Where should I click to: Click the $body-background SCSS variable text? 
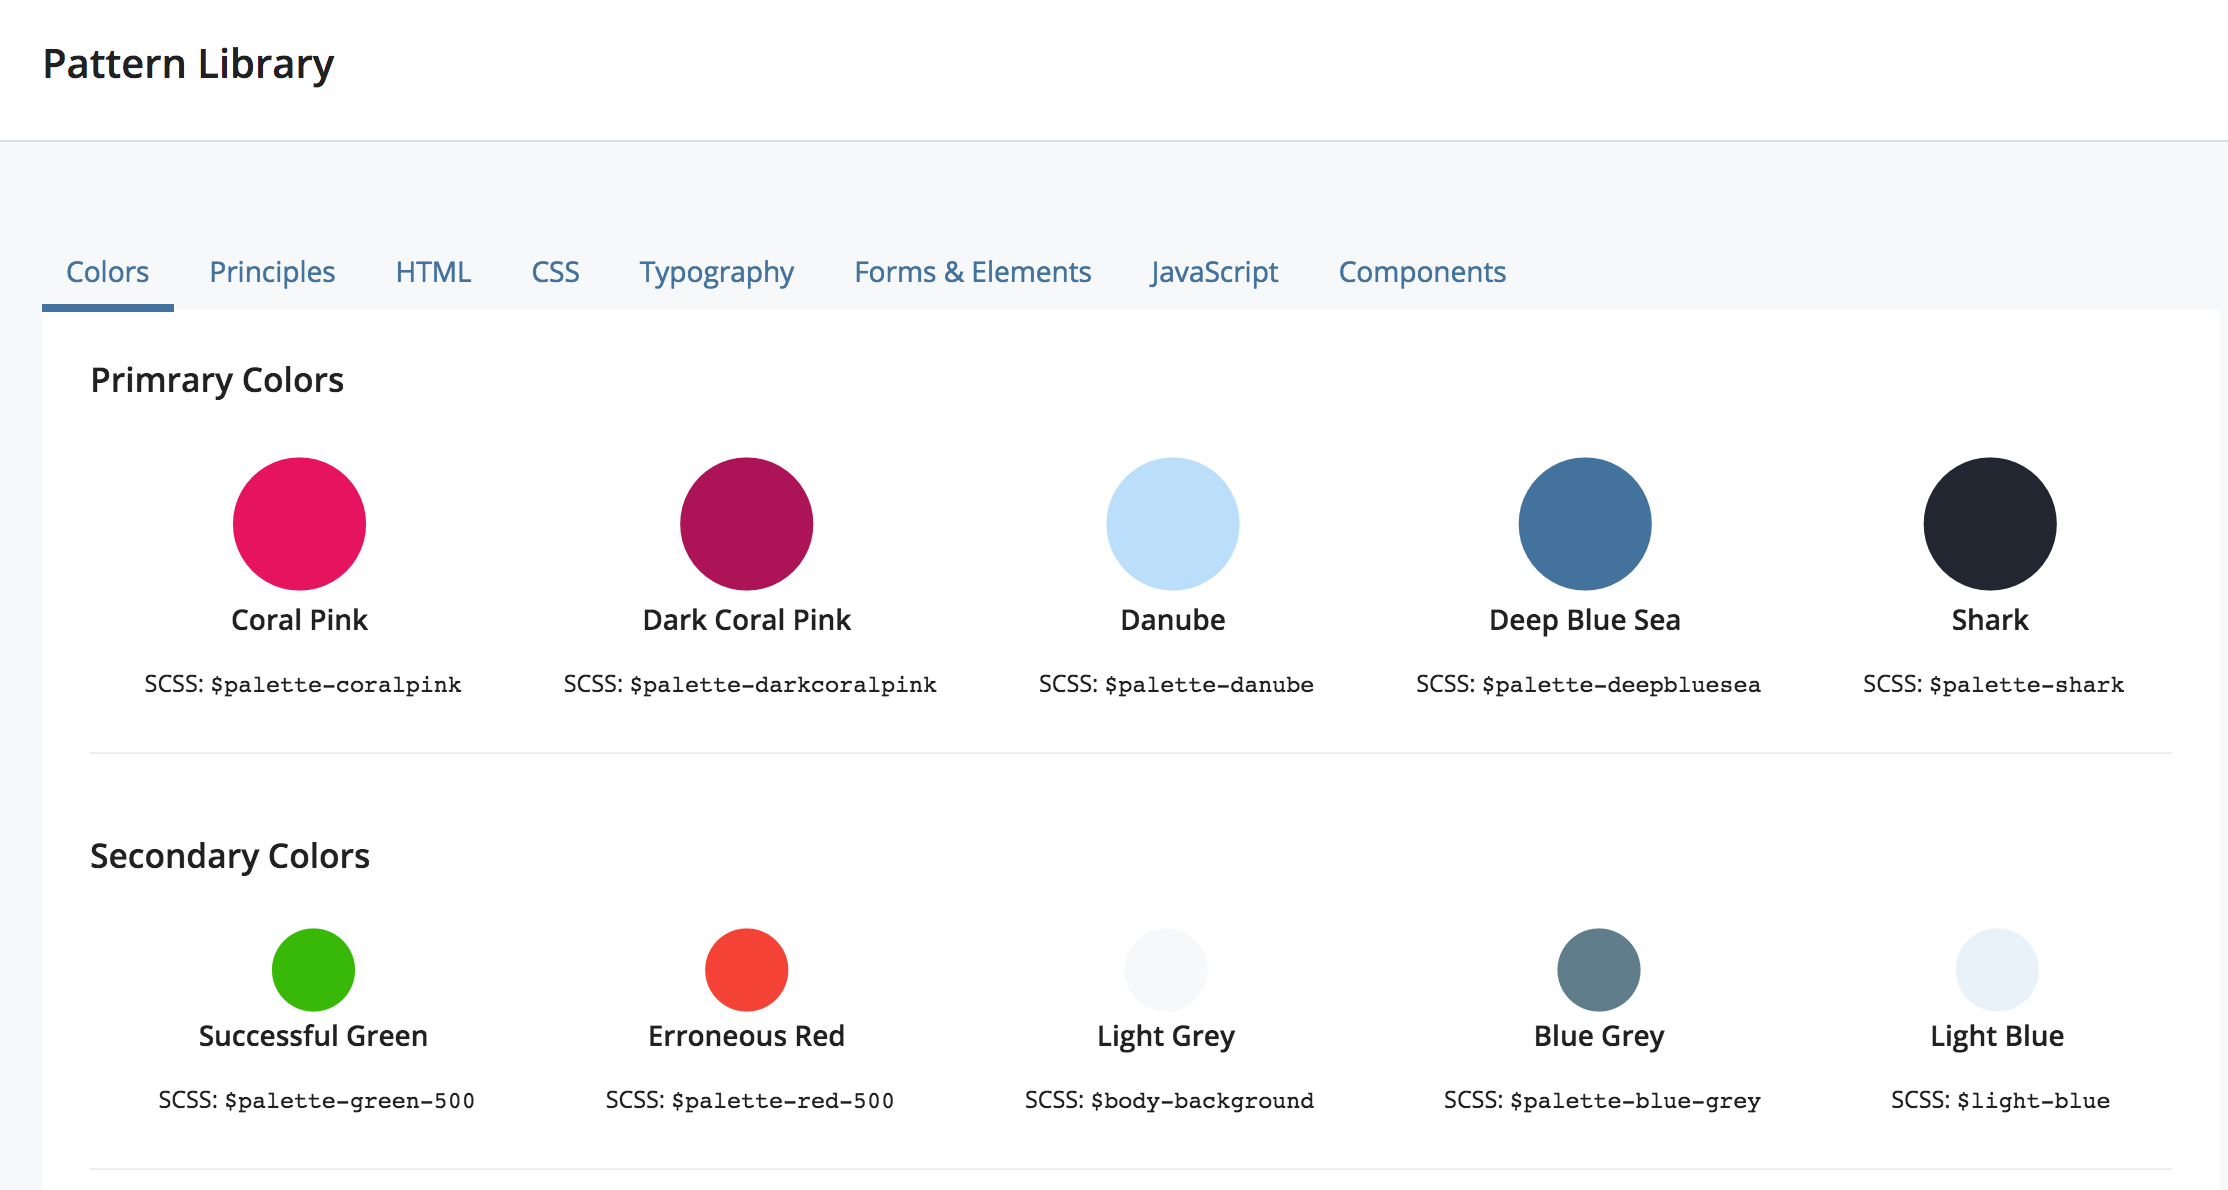pos(1202,1101)
